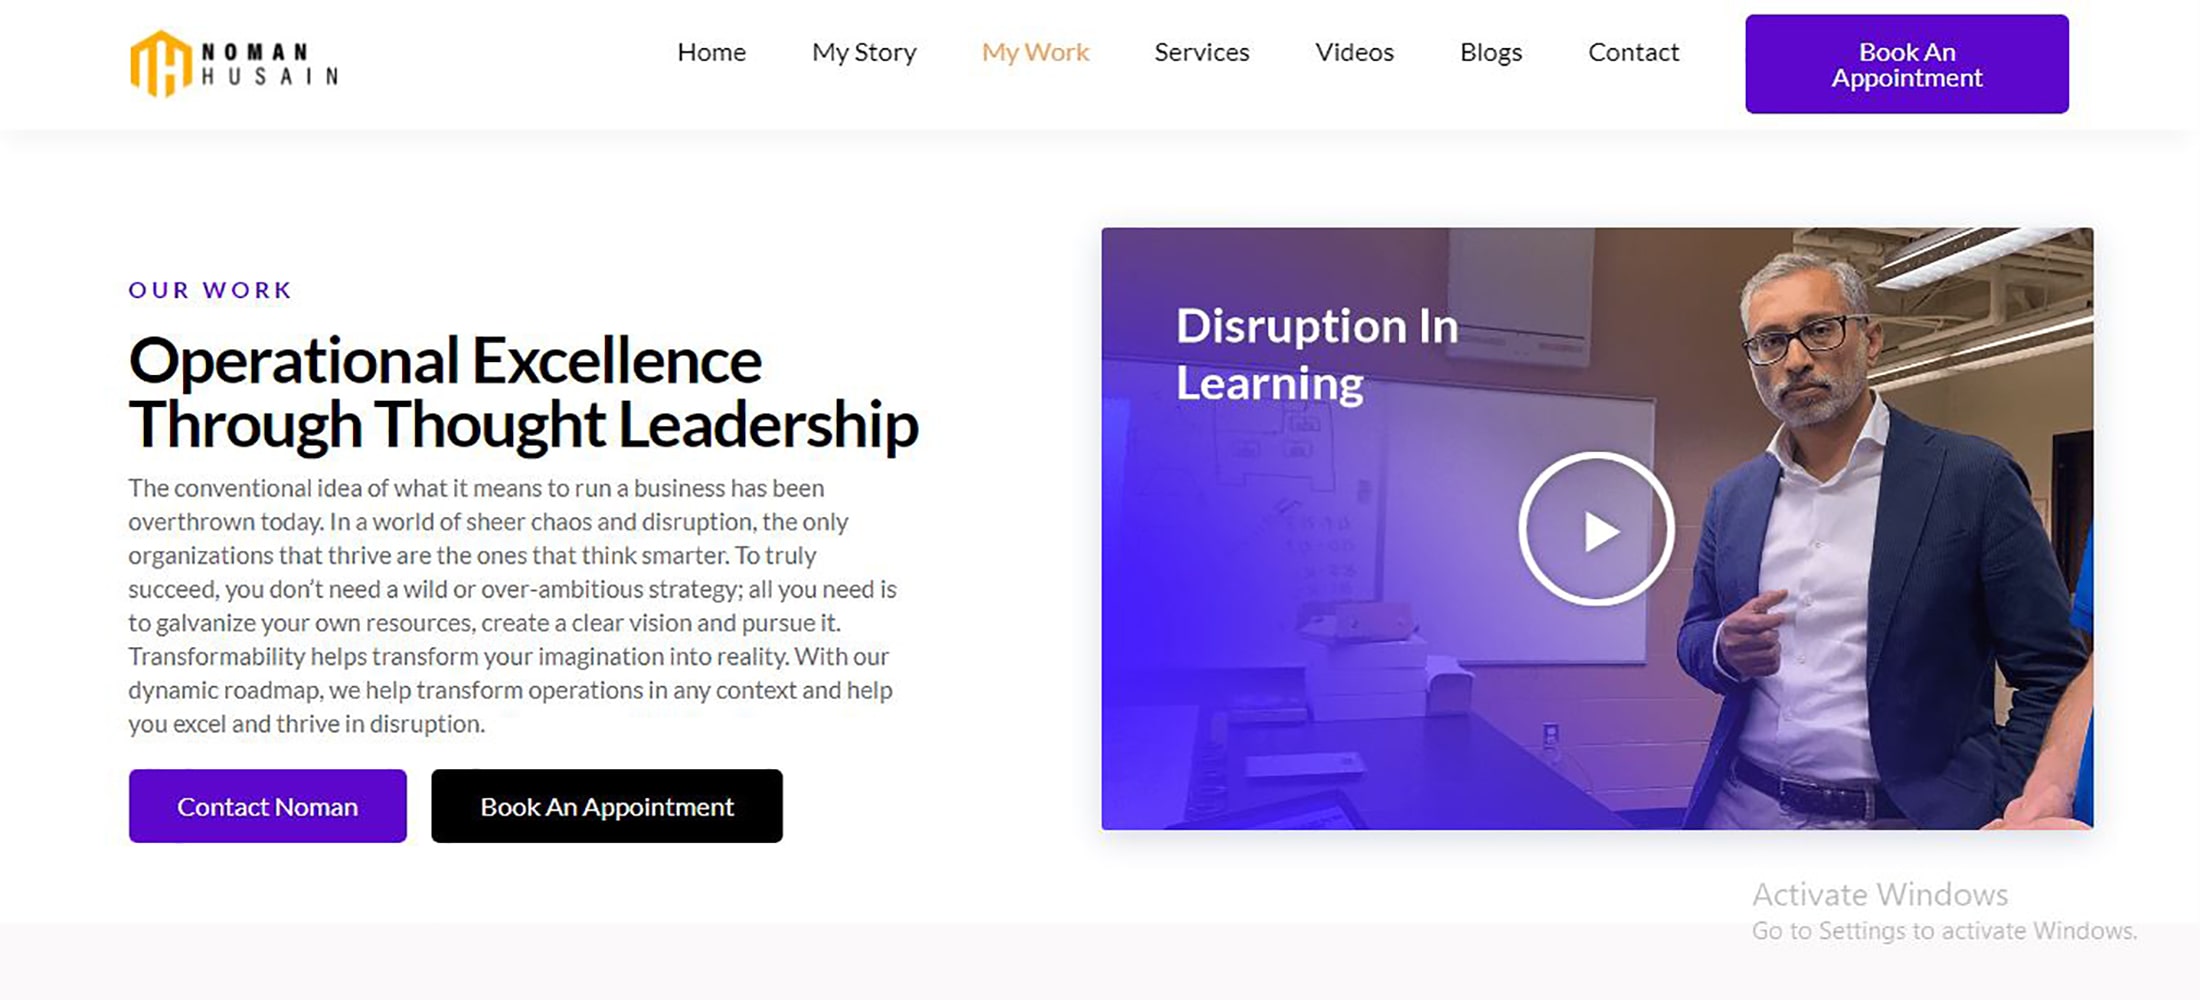Click the Operational Excellence heading

pyautogui.click(x=523, y=393)
